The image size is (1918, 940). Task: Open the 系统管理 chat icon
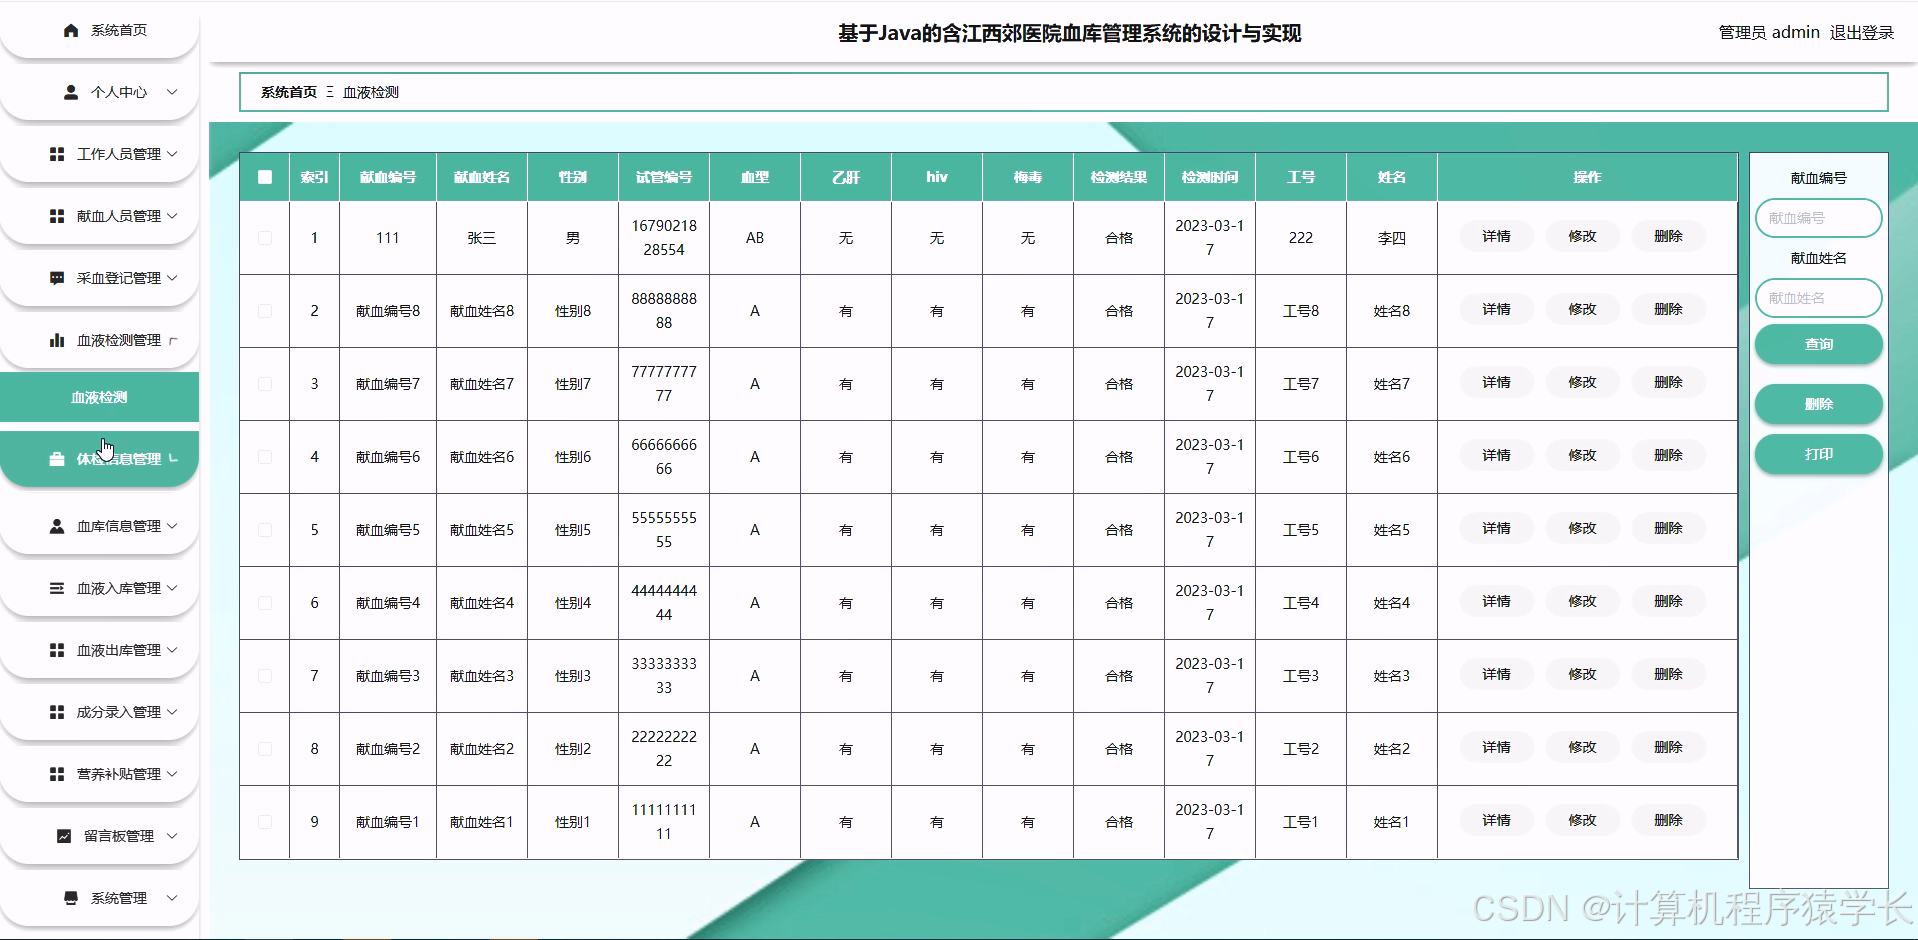[70, 897]
